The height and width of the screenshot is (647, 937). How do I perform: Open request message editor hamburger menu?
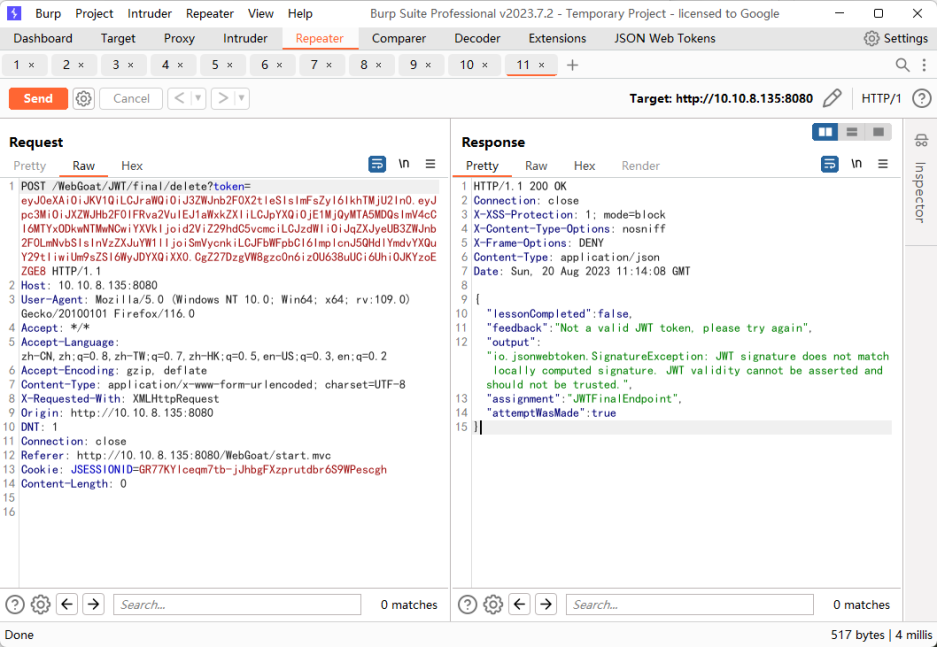click(430, 164)
